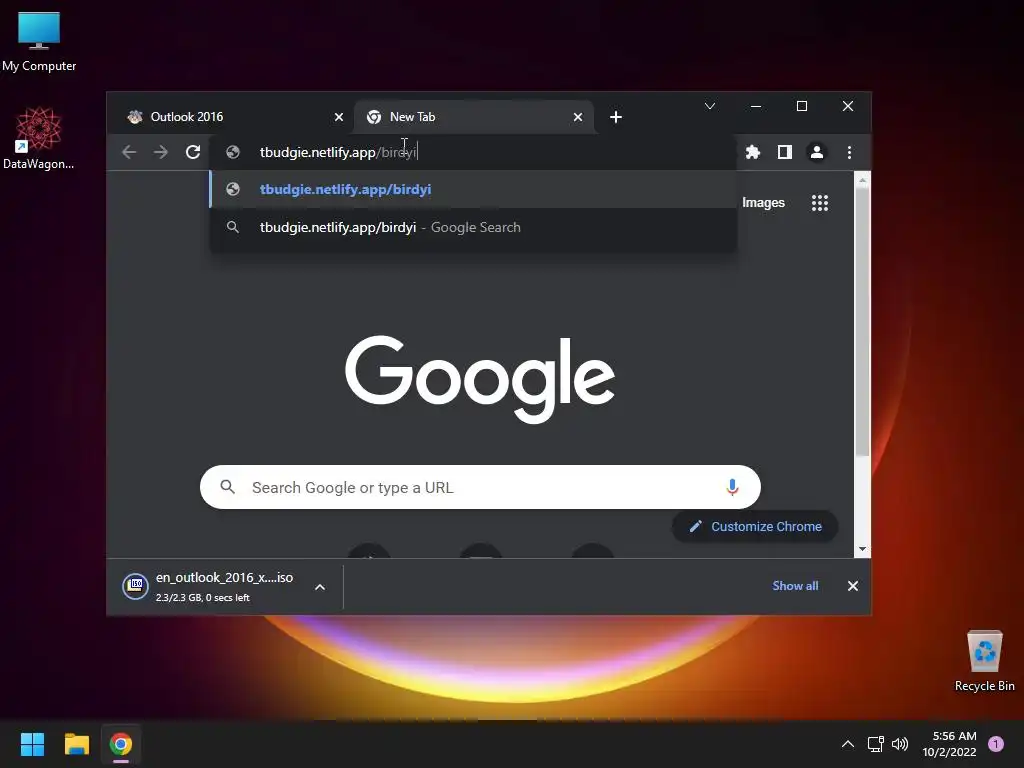Open the profile avatar icon

pyautogui.click(x=816, y=152)
